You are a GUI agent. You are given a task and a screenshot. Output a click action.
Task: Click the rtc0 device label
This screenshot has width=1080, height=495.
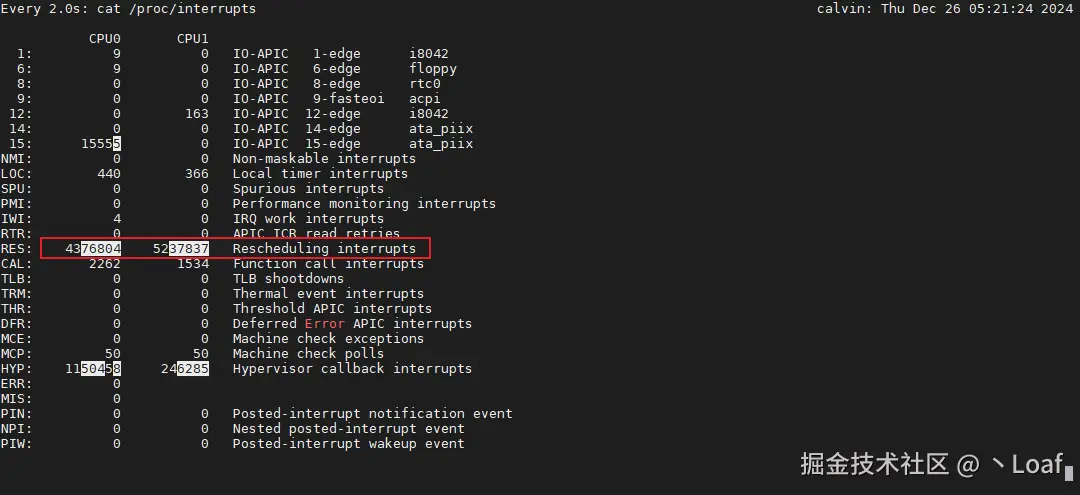pyautogui.click(x=425, y=84)
